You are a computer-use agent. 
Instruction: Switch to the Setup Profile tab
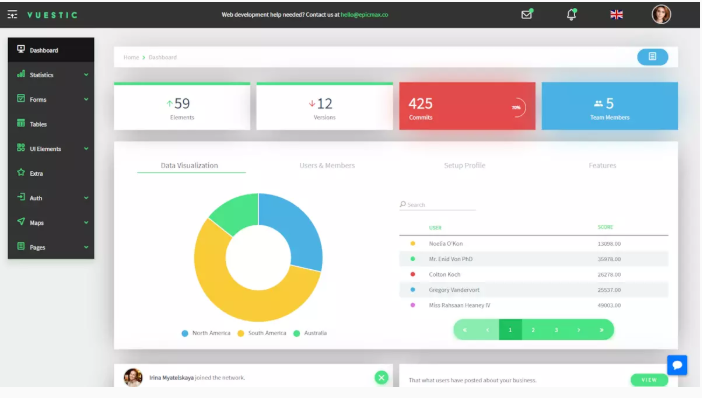464,165
